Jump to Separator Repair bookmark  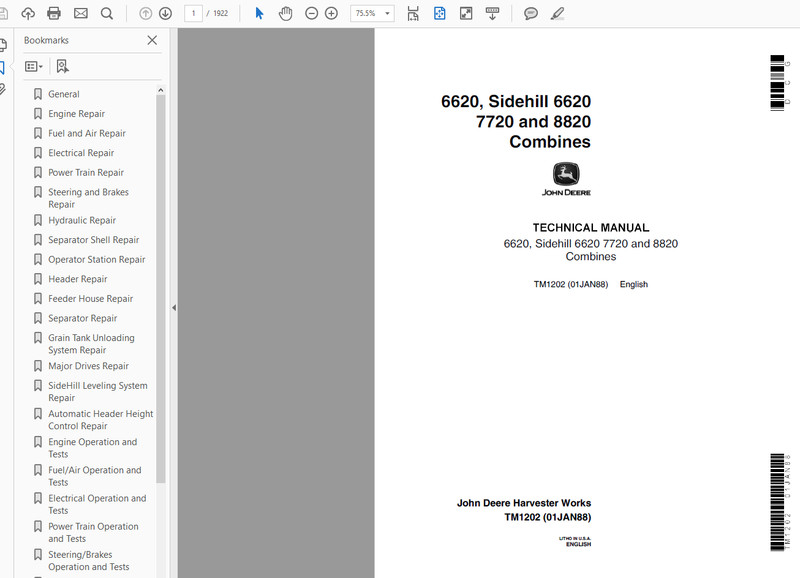[x=83, y=318]
